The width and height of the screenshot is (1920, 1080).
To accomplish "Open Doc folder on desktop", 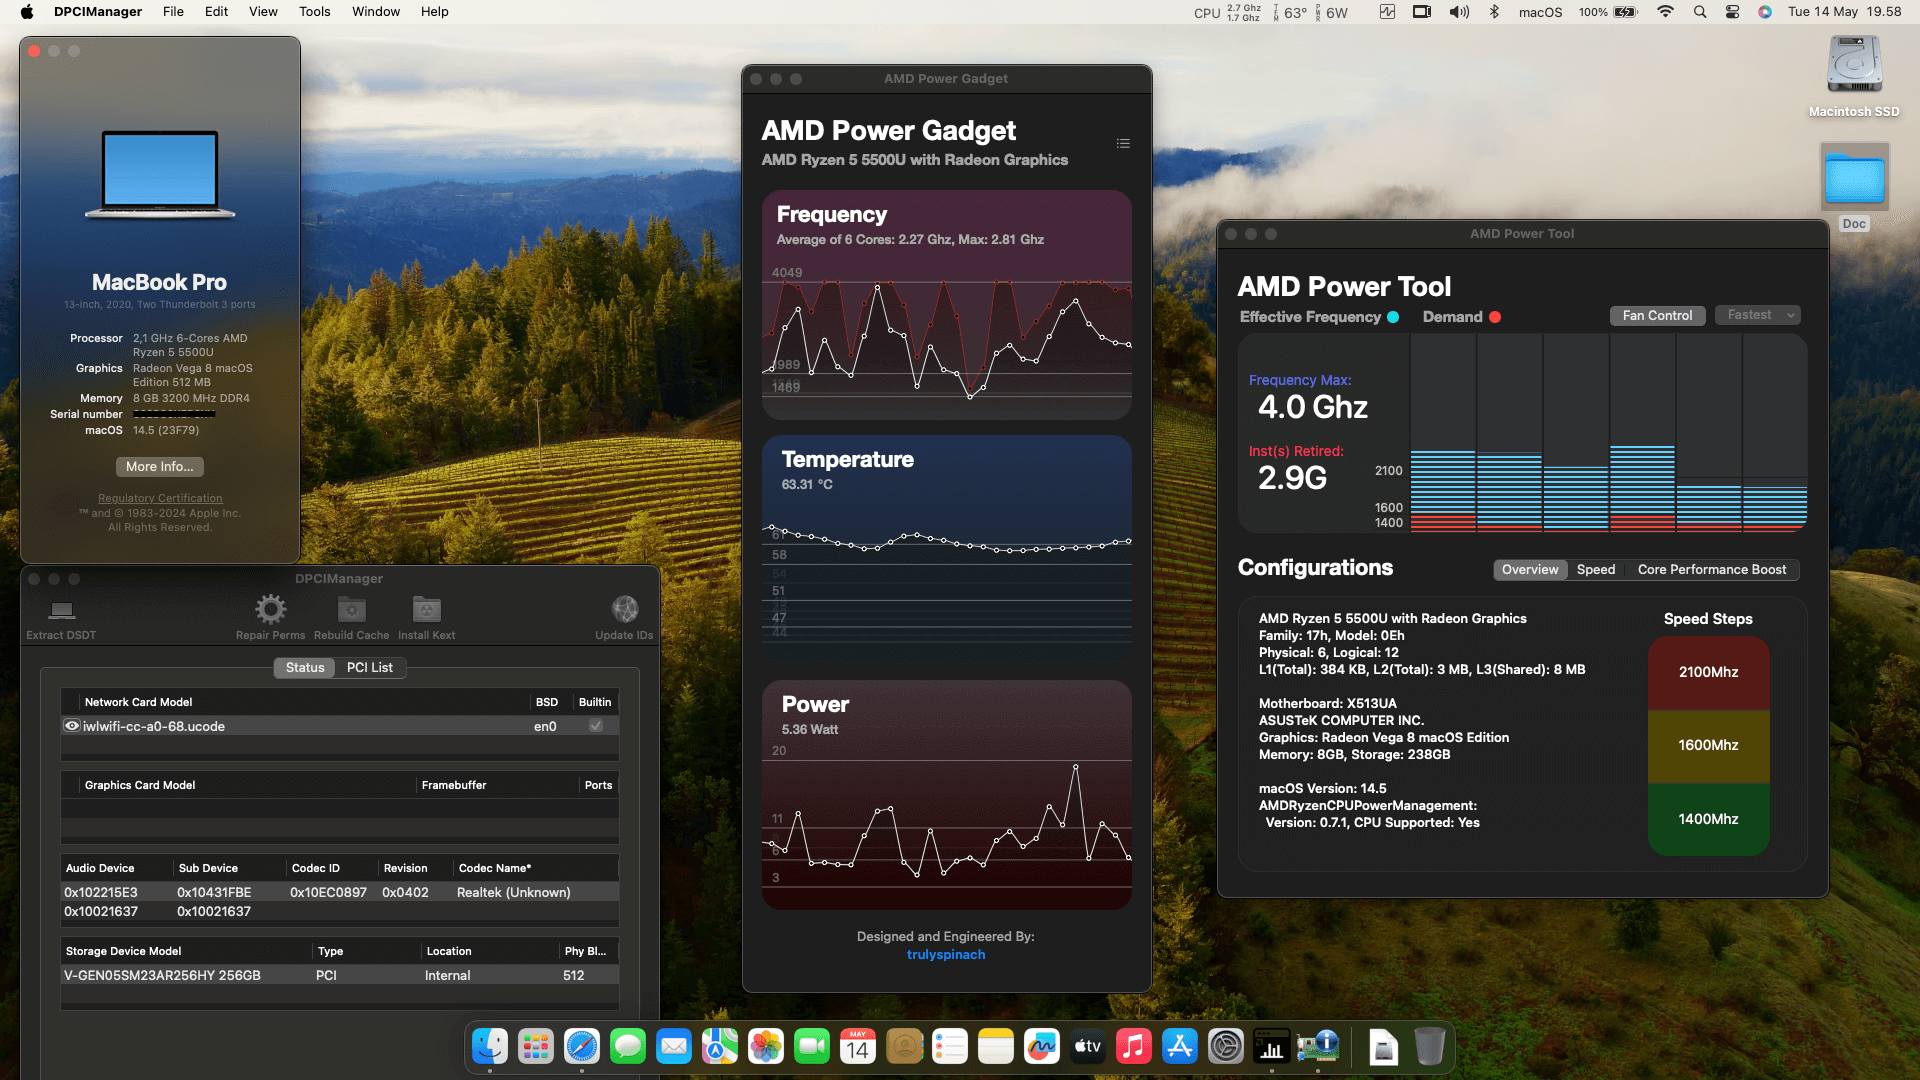I will pos(1854,178).
